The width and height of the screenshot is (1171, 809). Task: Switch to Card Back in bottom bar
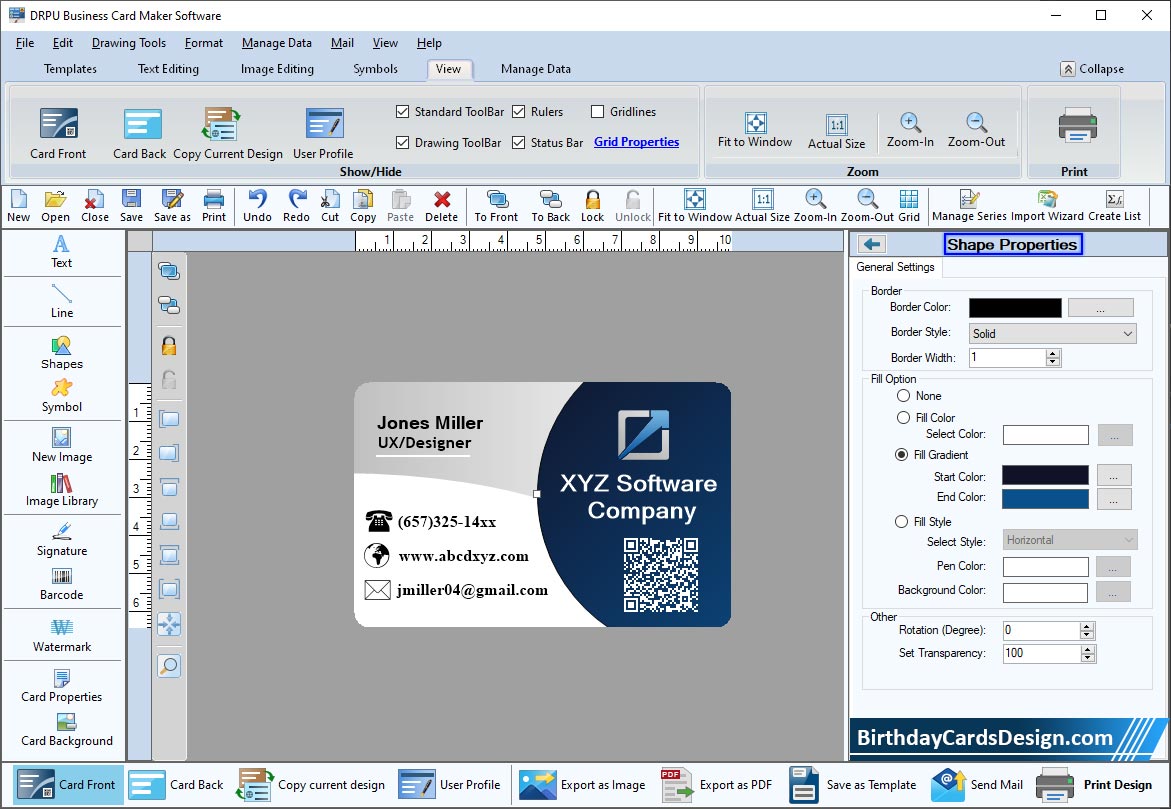point(176,784)
